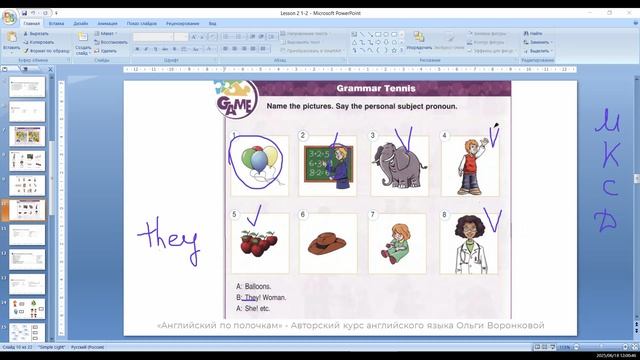Expand the shapes gallery
640x360 pixels.
pos(402,51)
